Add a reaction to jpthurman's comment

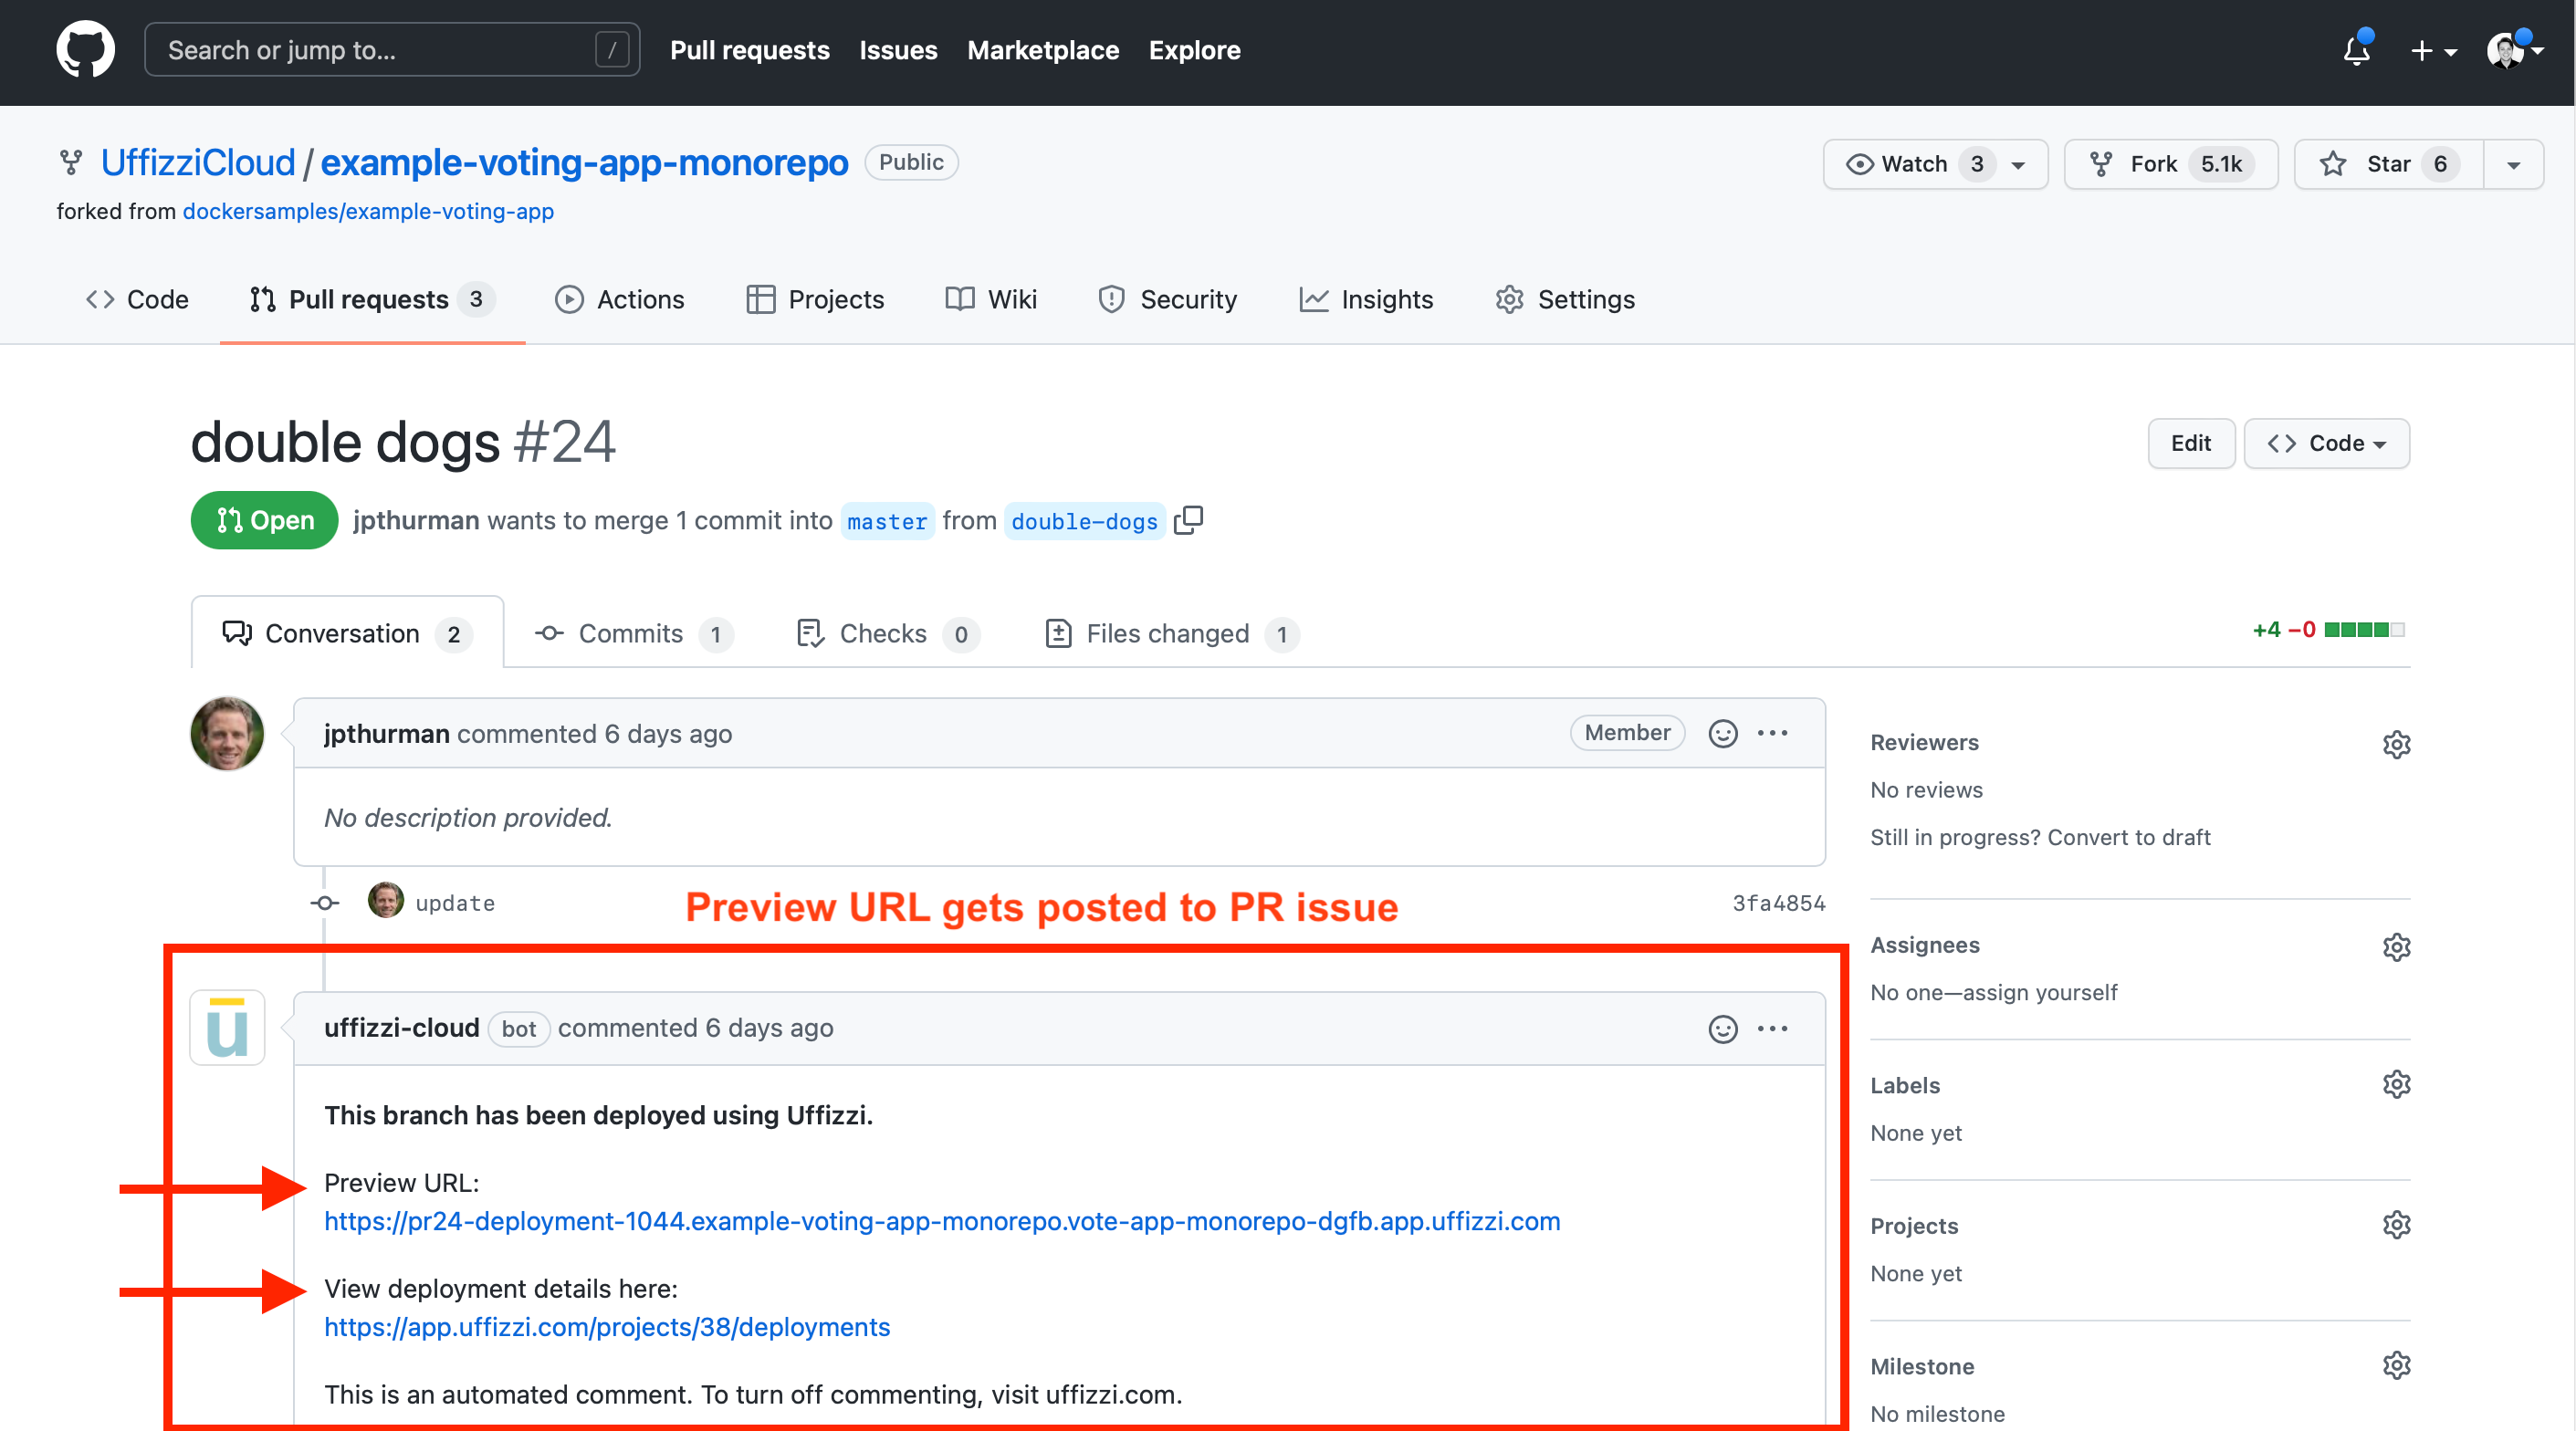click(1722, 733)
